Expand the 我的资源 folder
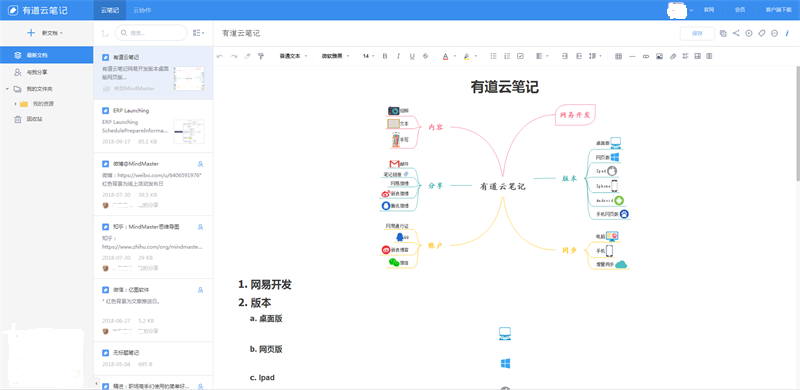Screen dimensions: 800x390 [x=15, y=104]
